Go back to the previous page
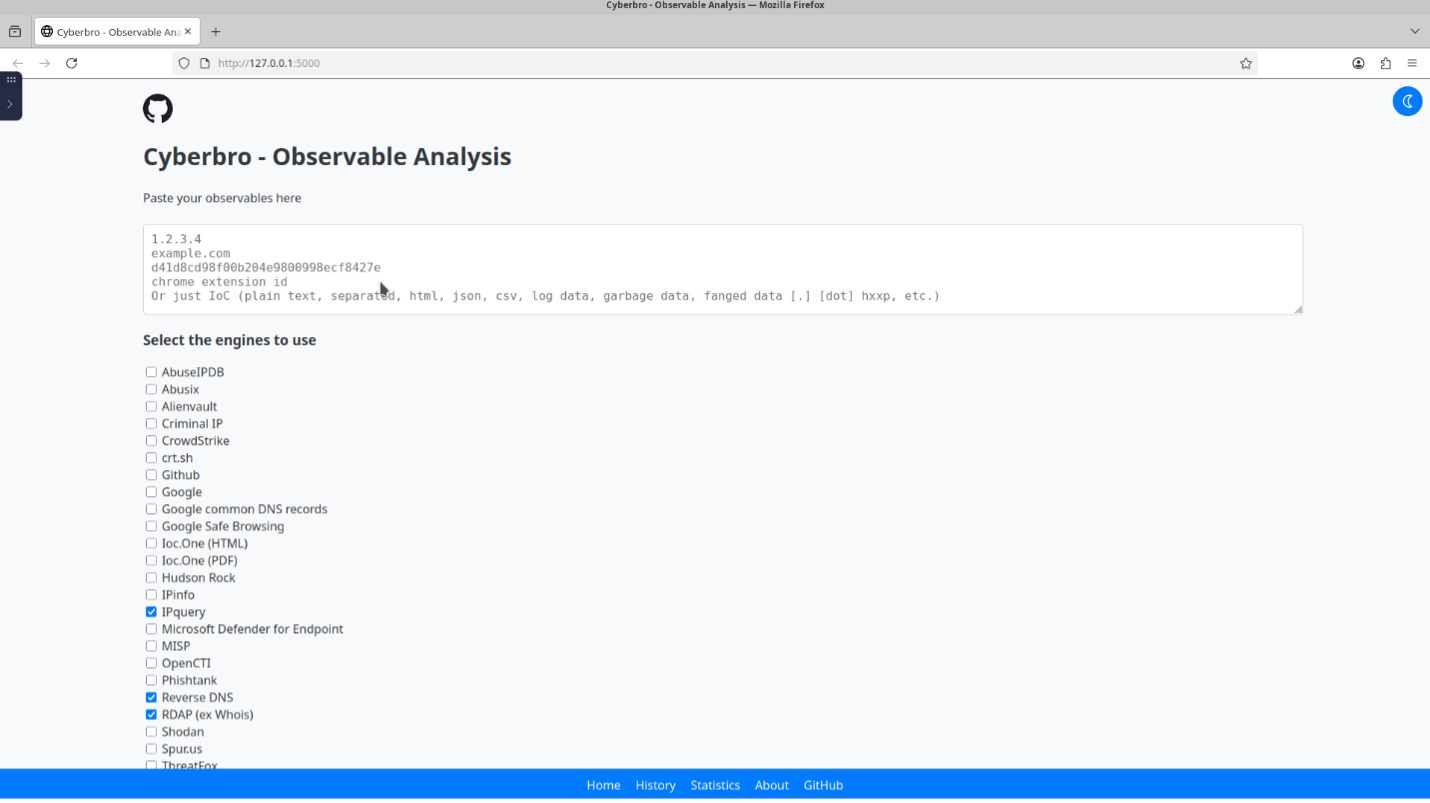The height and width of the screenshot is (803, 1430). click(18, 63)
